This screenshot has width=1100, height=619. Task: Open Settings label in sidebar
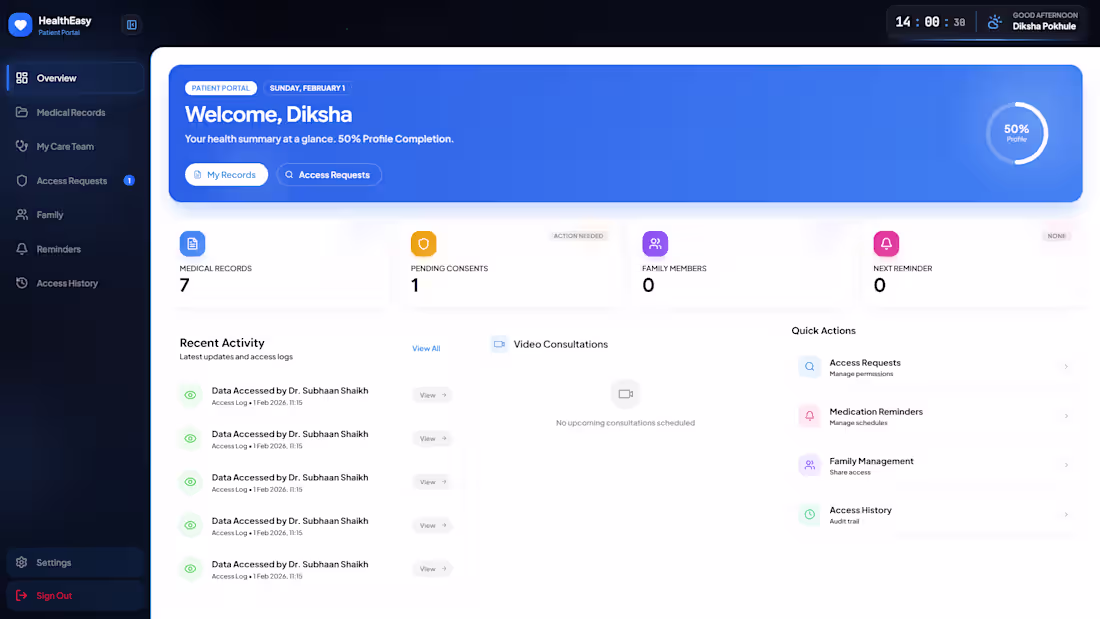coord(53,563)
